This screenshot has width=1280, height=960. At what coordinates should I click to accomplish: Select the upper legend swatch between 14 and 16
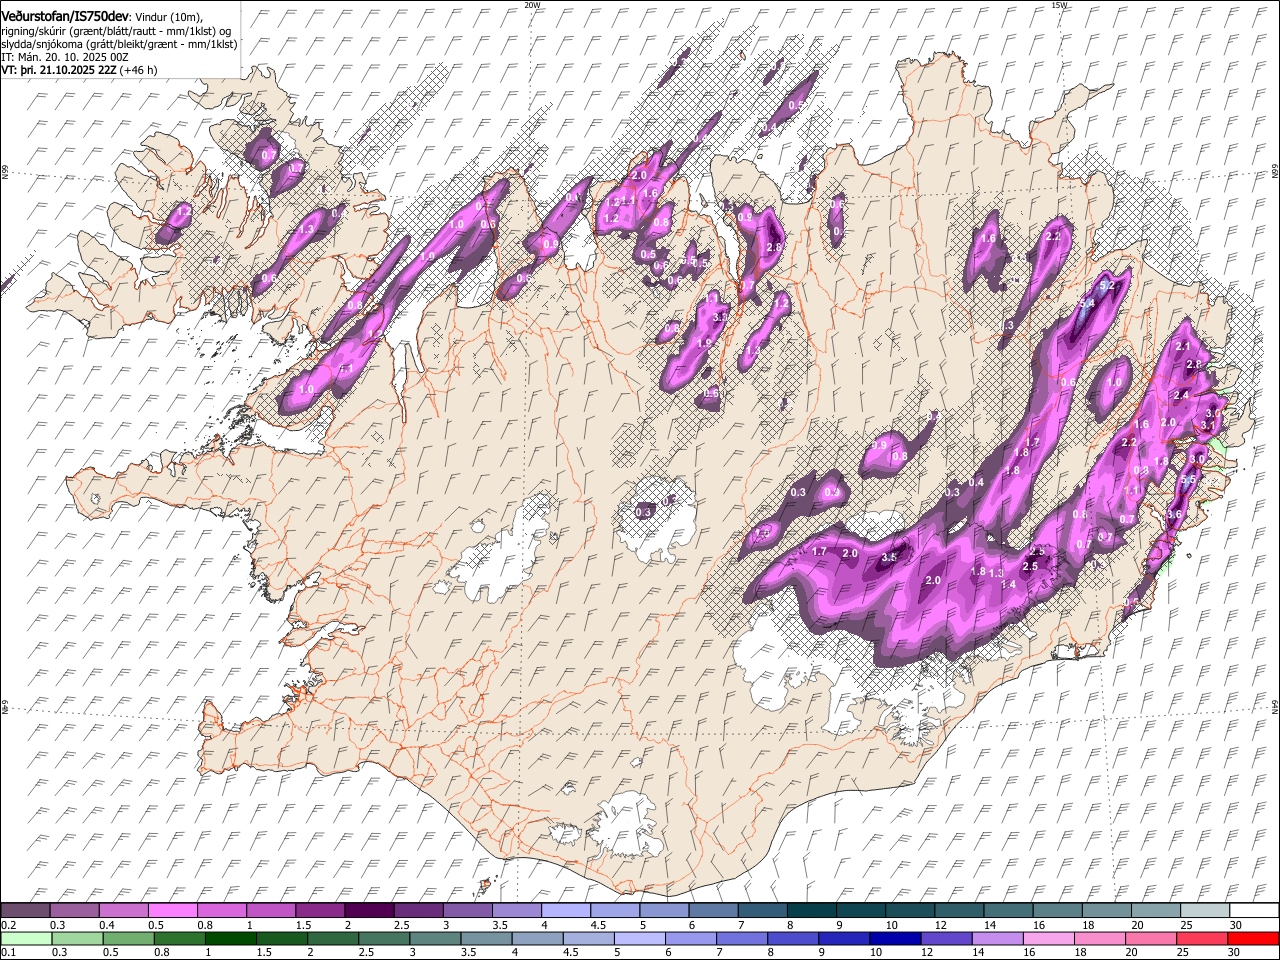click(x=1009, y=910)
